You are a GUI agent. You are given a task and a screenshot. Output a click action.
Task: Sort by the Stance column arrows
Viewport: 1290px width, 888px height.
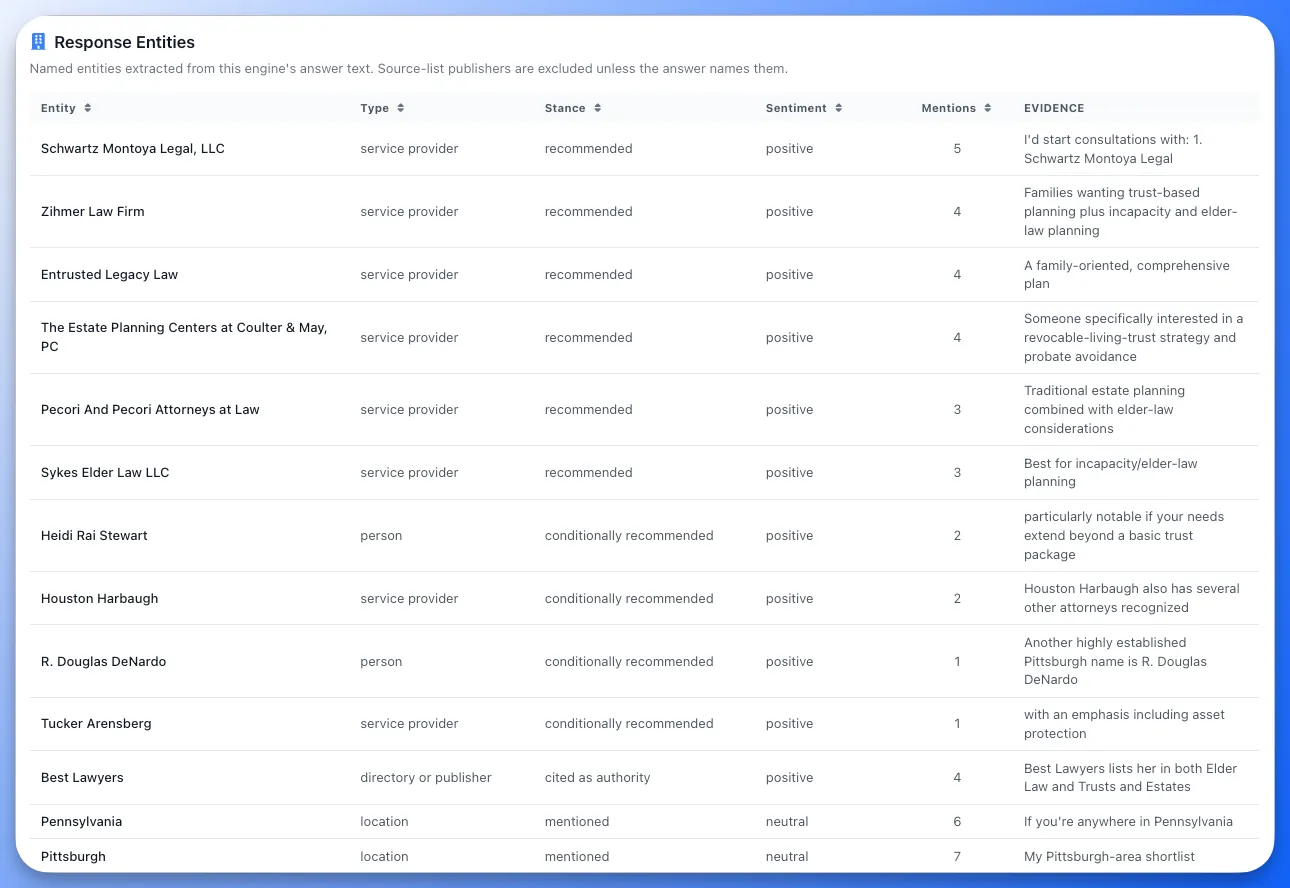tap(597, 108)
